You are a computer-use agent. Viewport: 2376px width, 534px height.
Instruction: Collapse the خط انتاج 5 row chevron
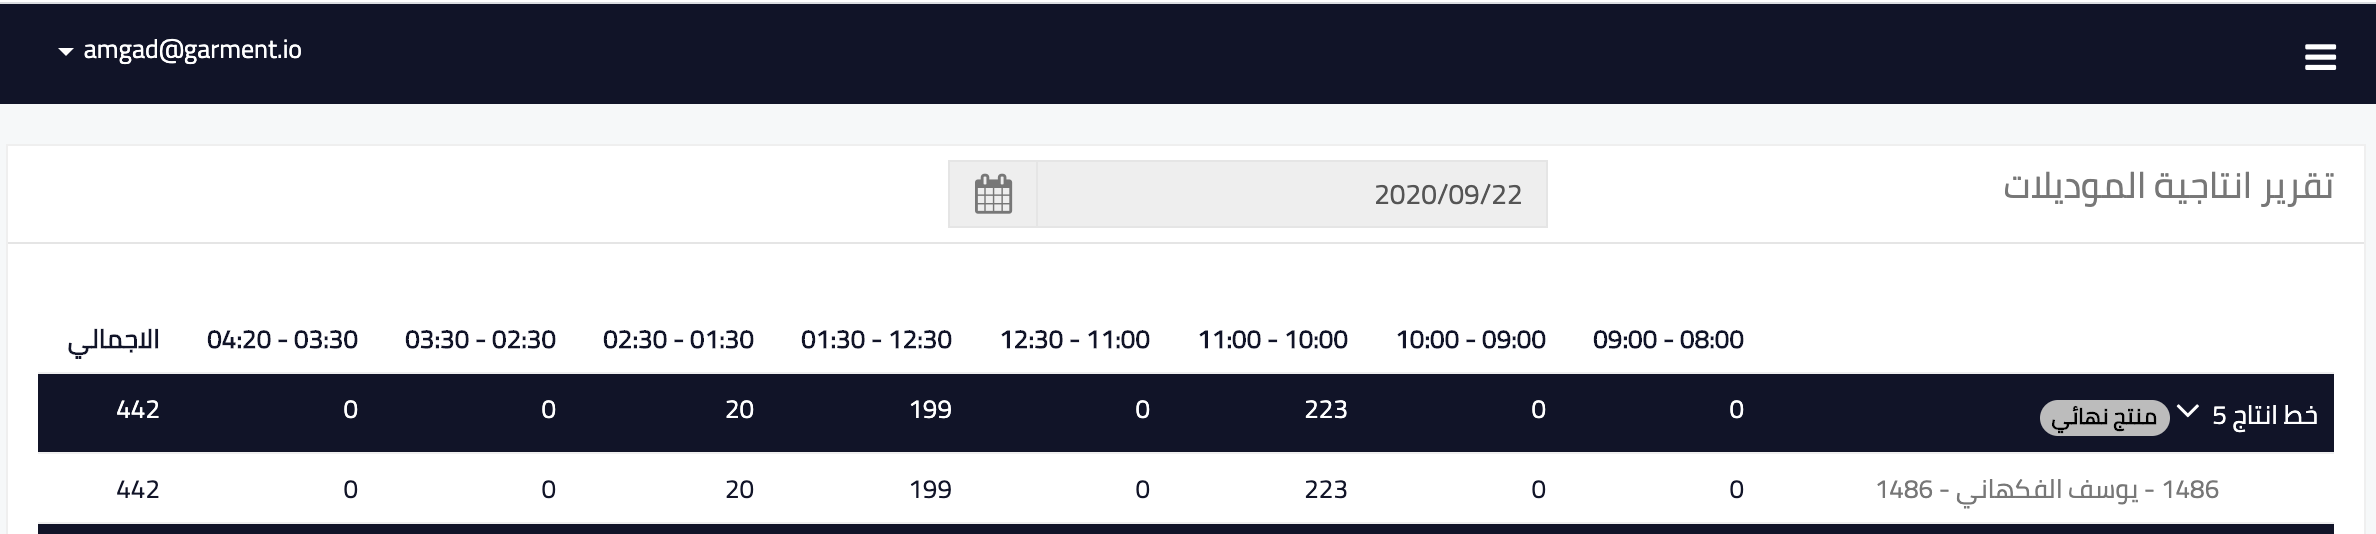point(2188,411)
